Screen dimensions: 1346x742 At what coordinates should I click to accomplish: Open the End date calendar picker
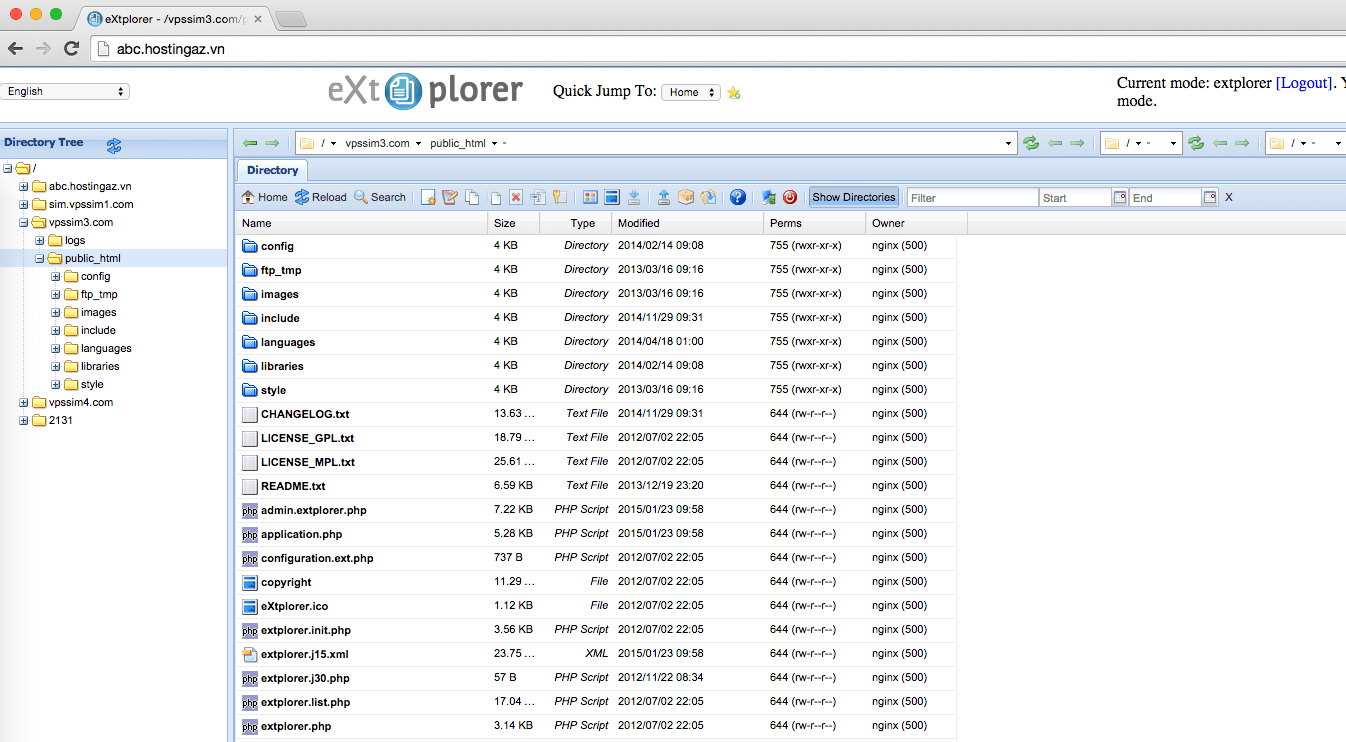tap(1210, 197)
